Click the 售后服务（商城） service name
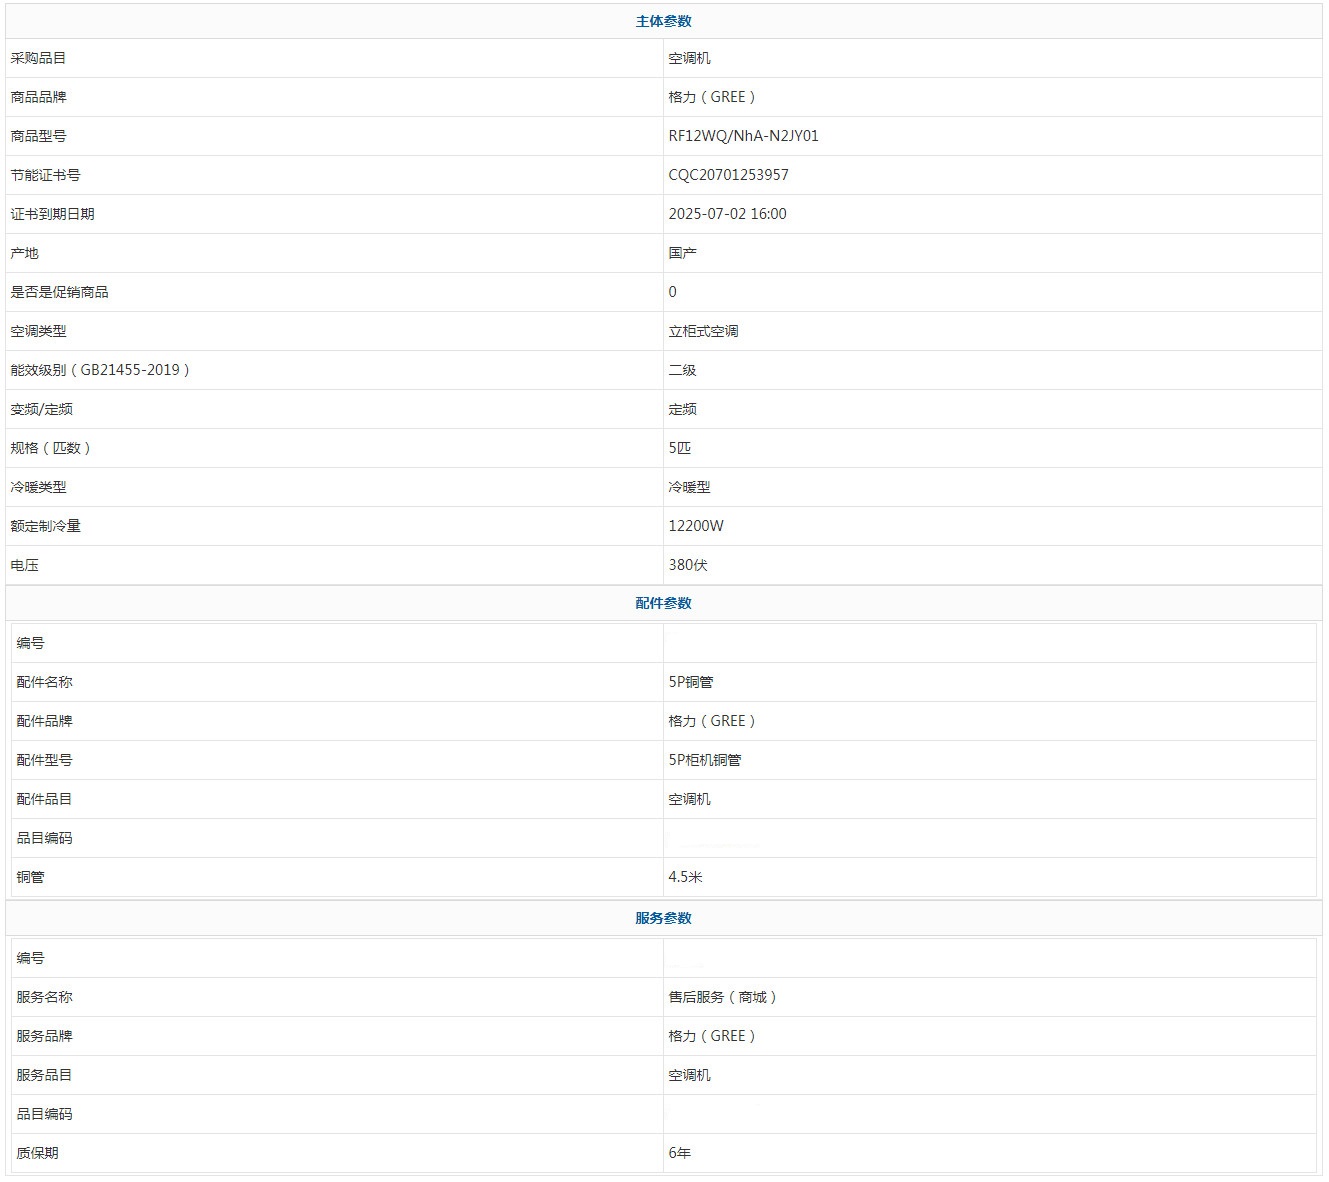This screenshot has height=1182, width=1329. click(723, 997)
